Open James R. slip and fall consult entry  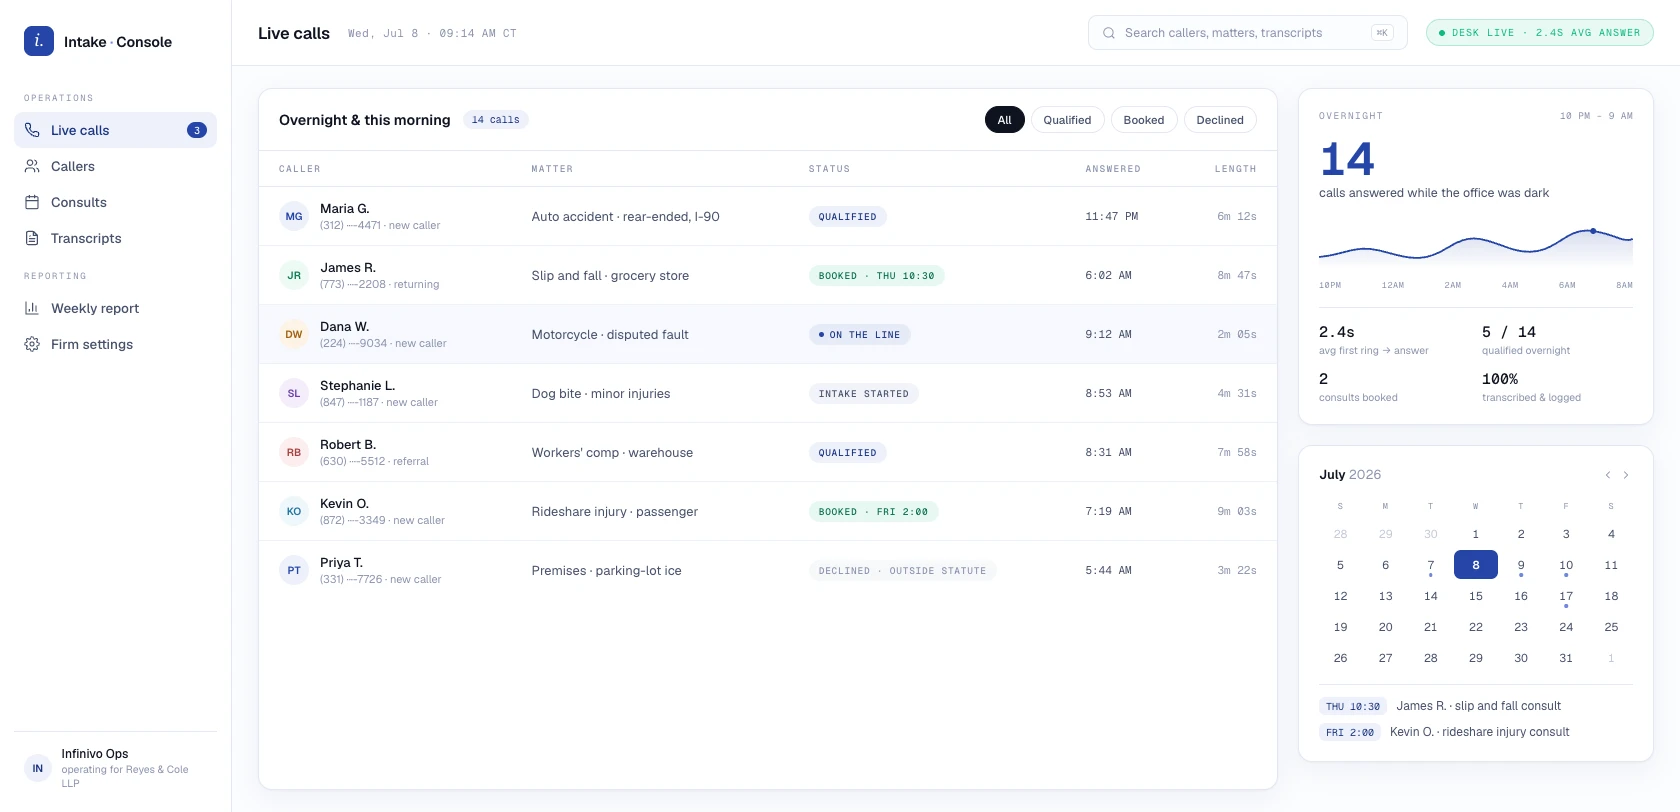tap(1478, 706)
